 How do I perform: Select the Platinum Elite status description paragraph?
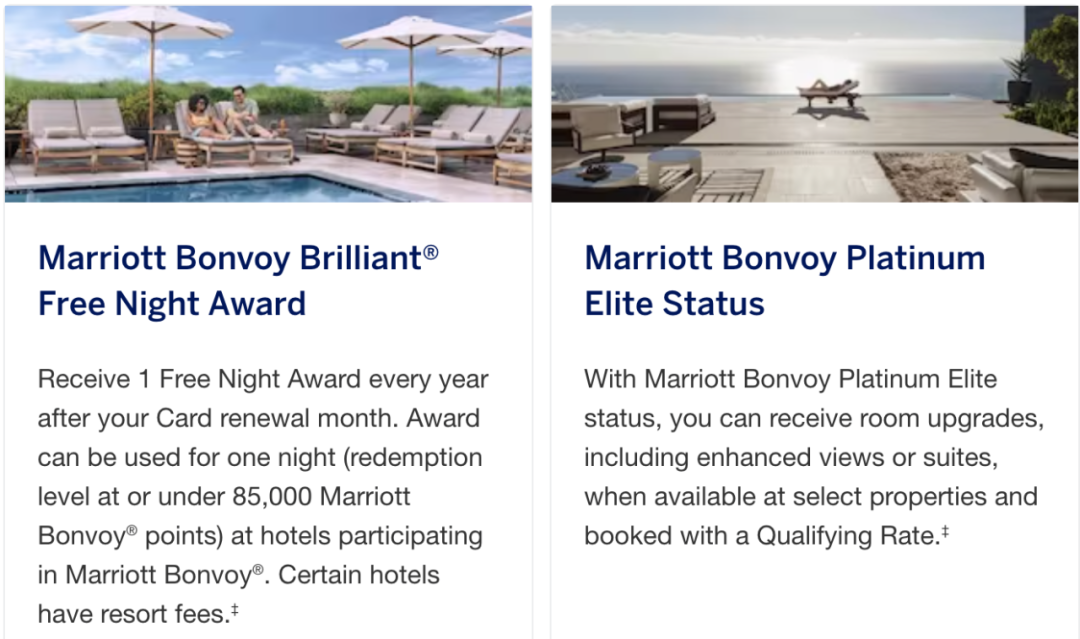814,457
